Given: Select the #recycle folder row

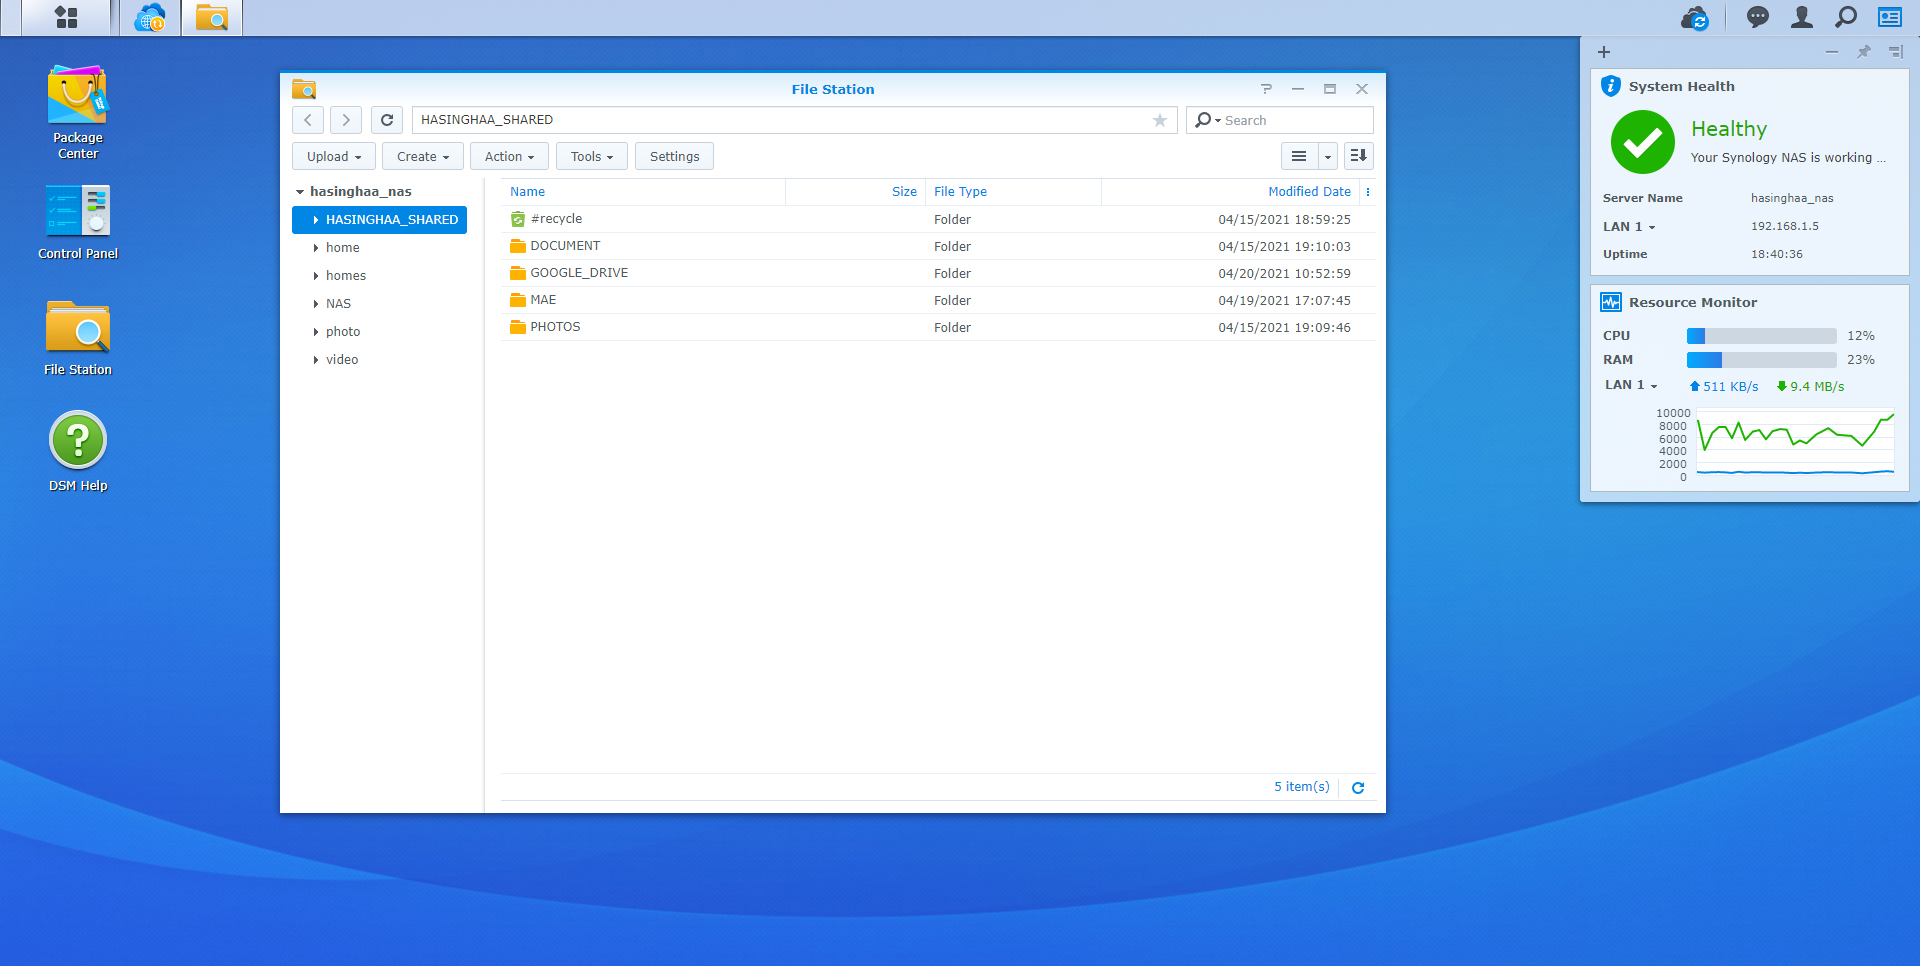Looking at the screenshot, I should [x=938, y=219].
